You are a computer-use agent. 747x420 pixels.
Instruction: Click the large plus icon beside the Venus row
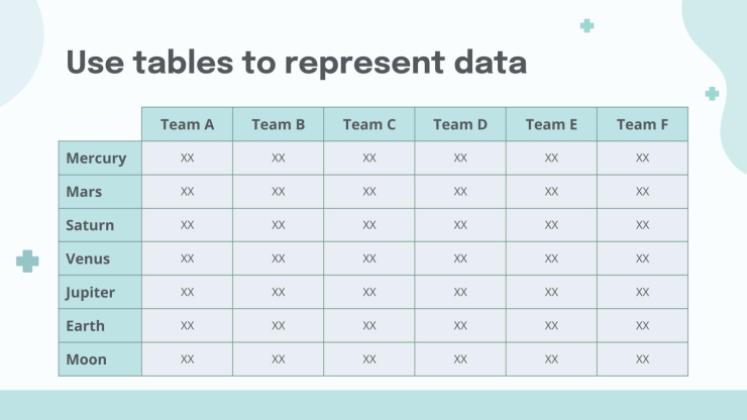27,261
